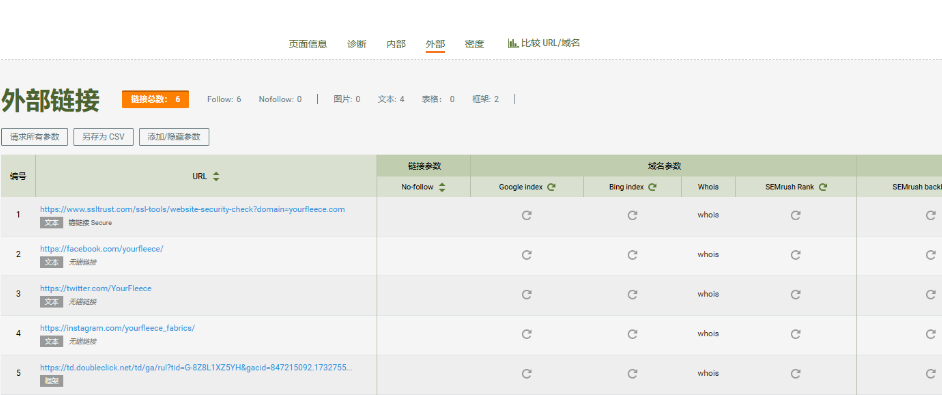942x395 pixels.
Task: Request Bing index for facebook row
Action: (632, 255)
